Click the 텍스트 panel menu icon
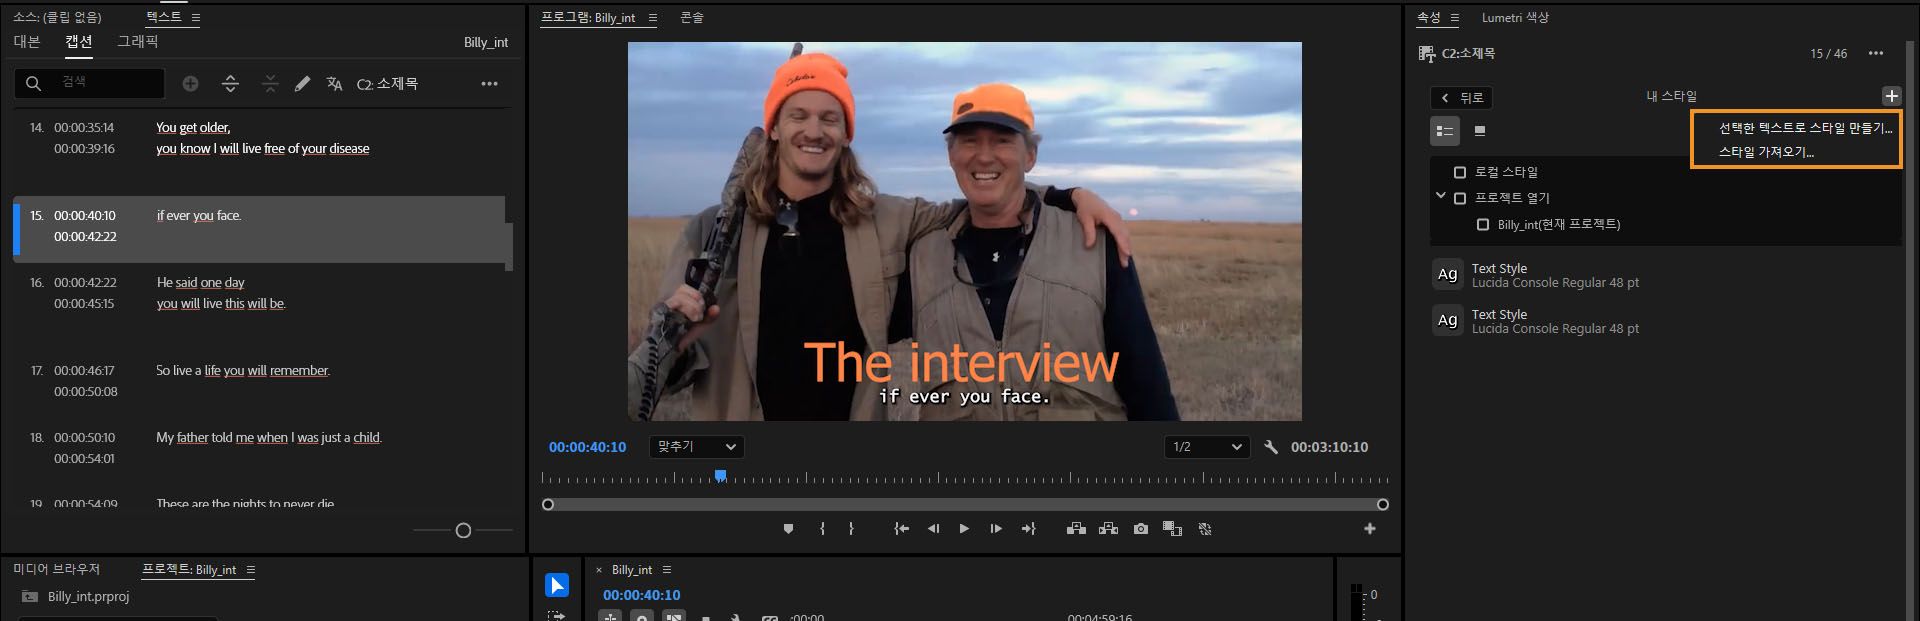The width and height of the screenshot is (1920, 621). 196,18
